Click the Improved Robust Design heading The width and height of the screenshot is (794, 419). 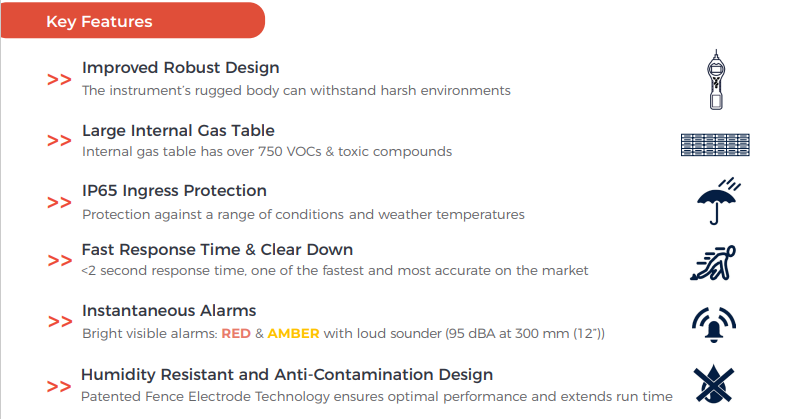tap(181, 67)
